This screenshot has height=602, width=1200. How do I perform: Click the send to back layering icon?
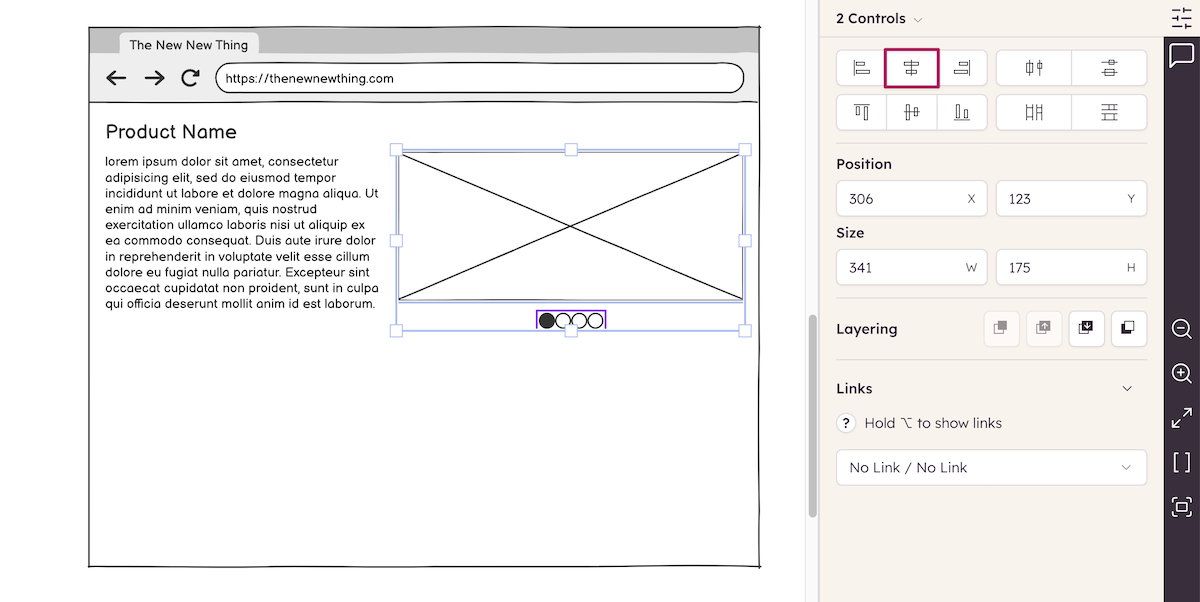(1128, 328)
